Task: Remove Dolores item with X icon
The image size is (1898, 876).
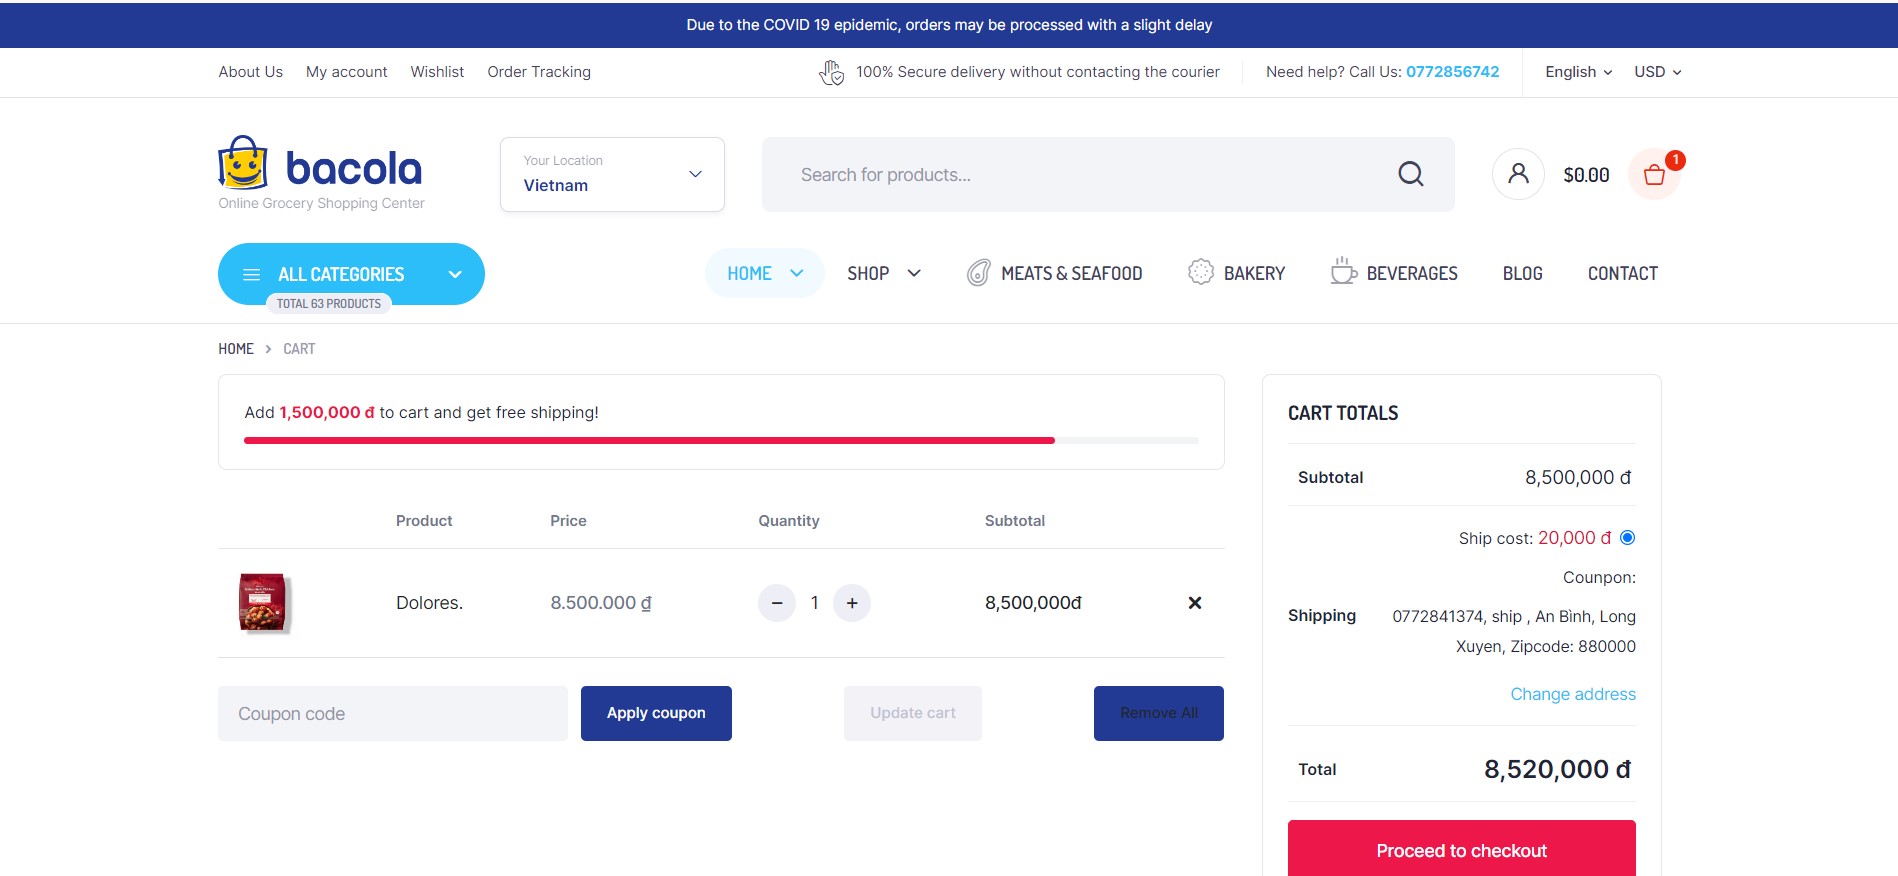Action: [x=1194, y=603]
